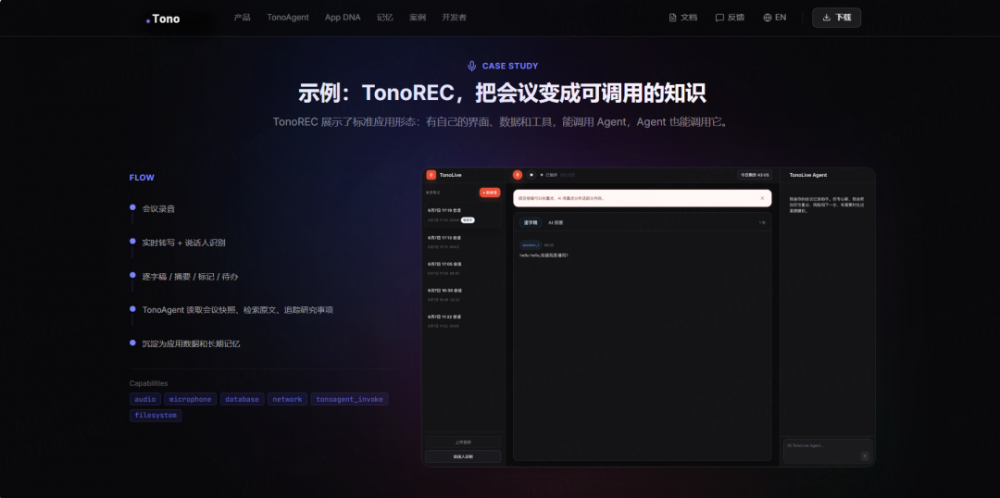Click the 会议录音 flow step
This screenshot has height=498, width=1000.
pos(158,209)
